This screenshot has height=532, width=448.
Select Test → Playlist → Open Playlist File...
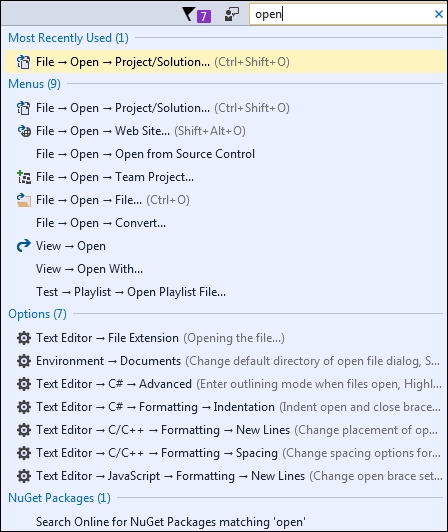225,292
